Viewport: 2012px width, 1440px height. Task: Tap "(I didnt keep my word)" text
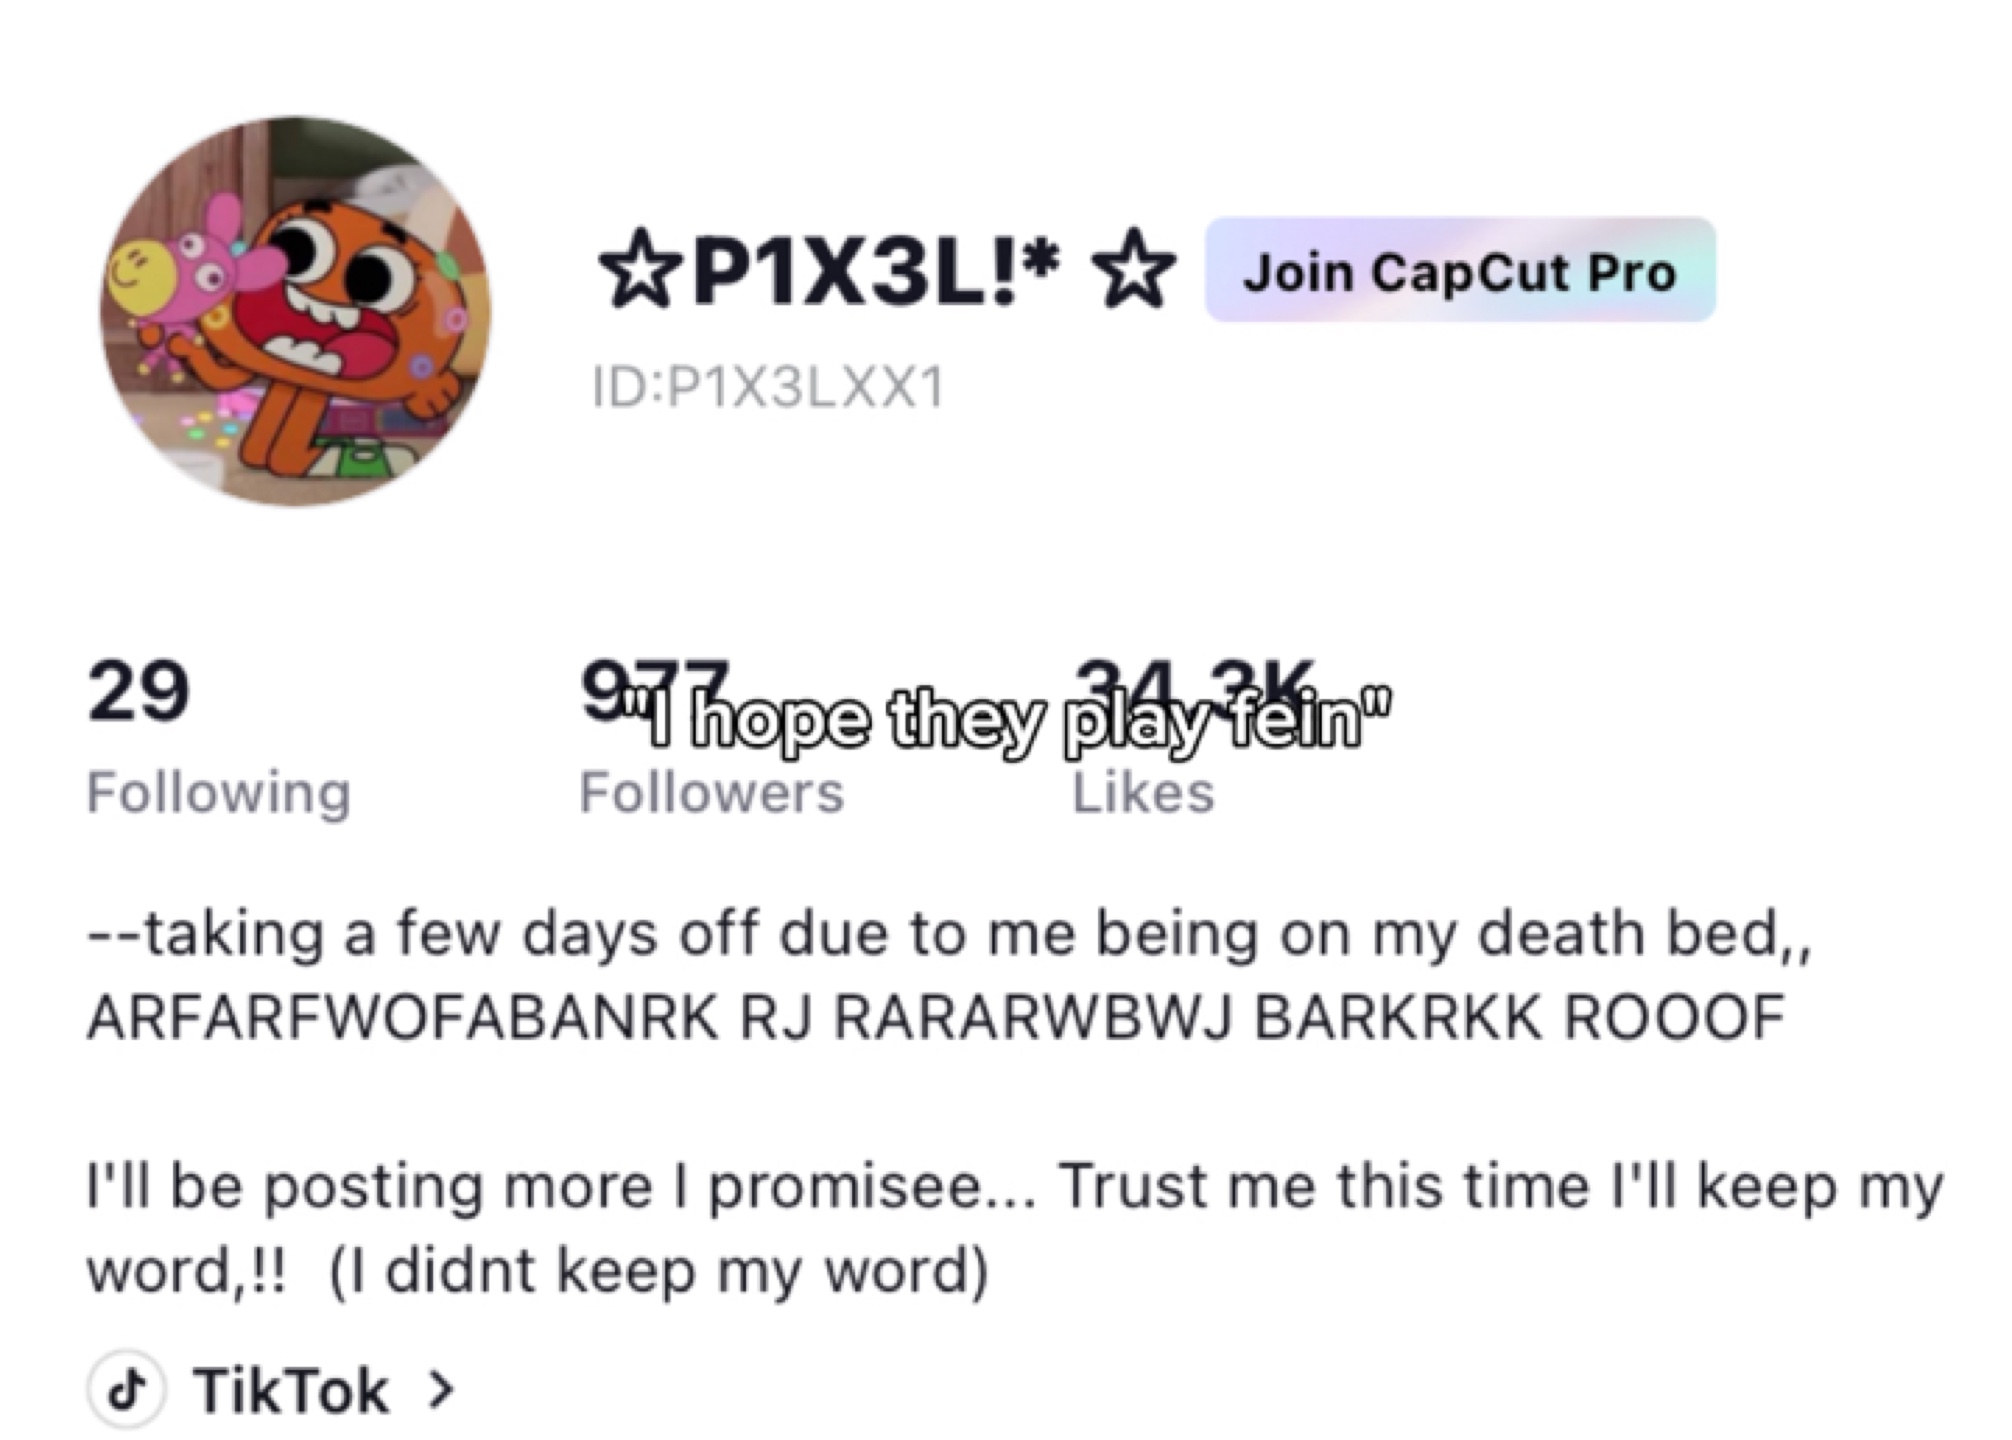coord(658,1271)
